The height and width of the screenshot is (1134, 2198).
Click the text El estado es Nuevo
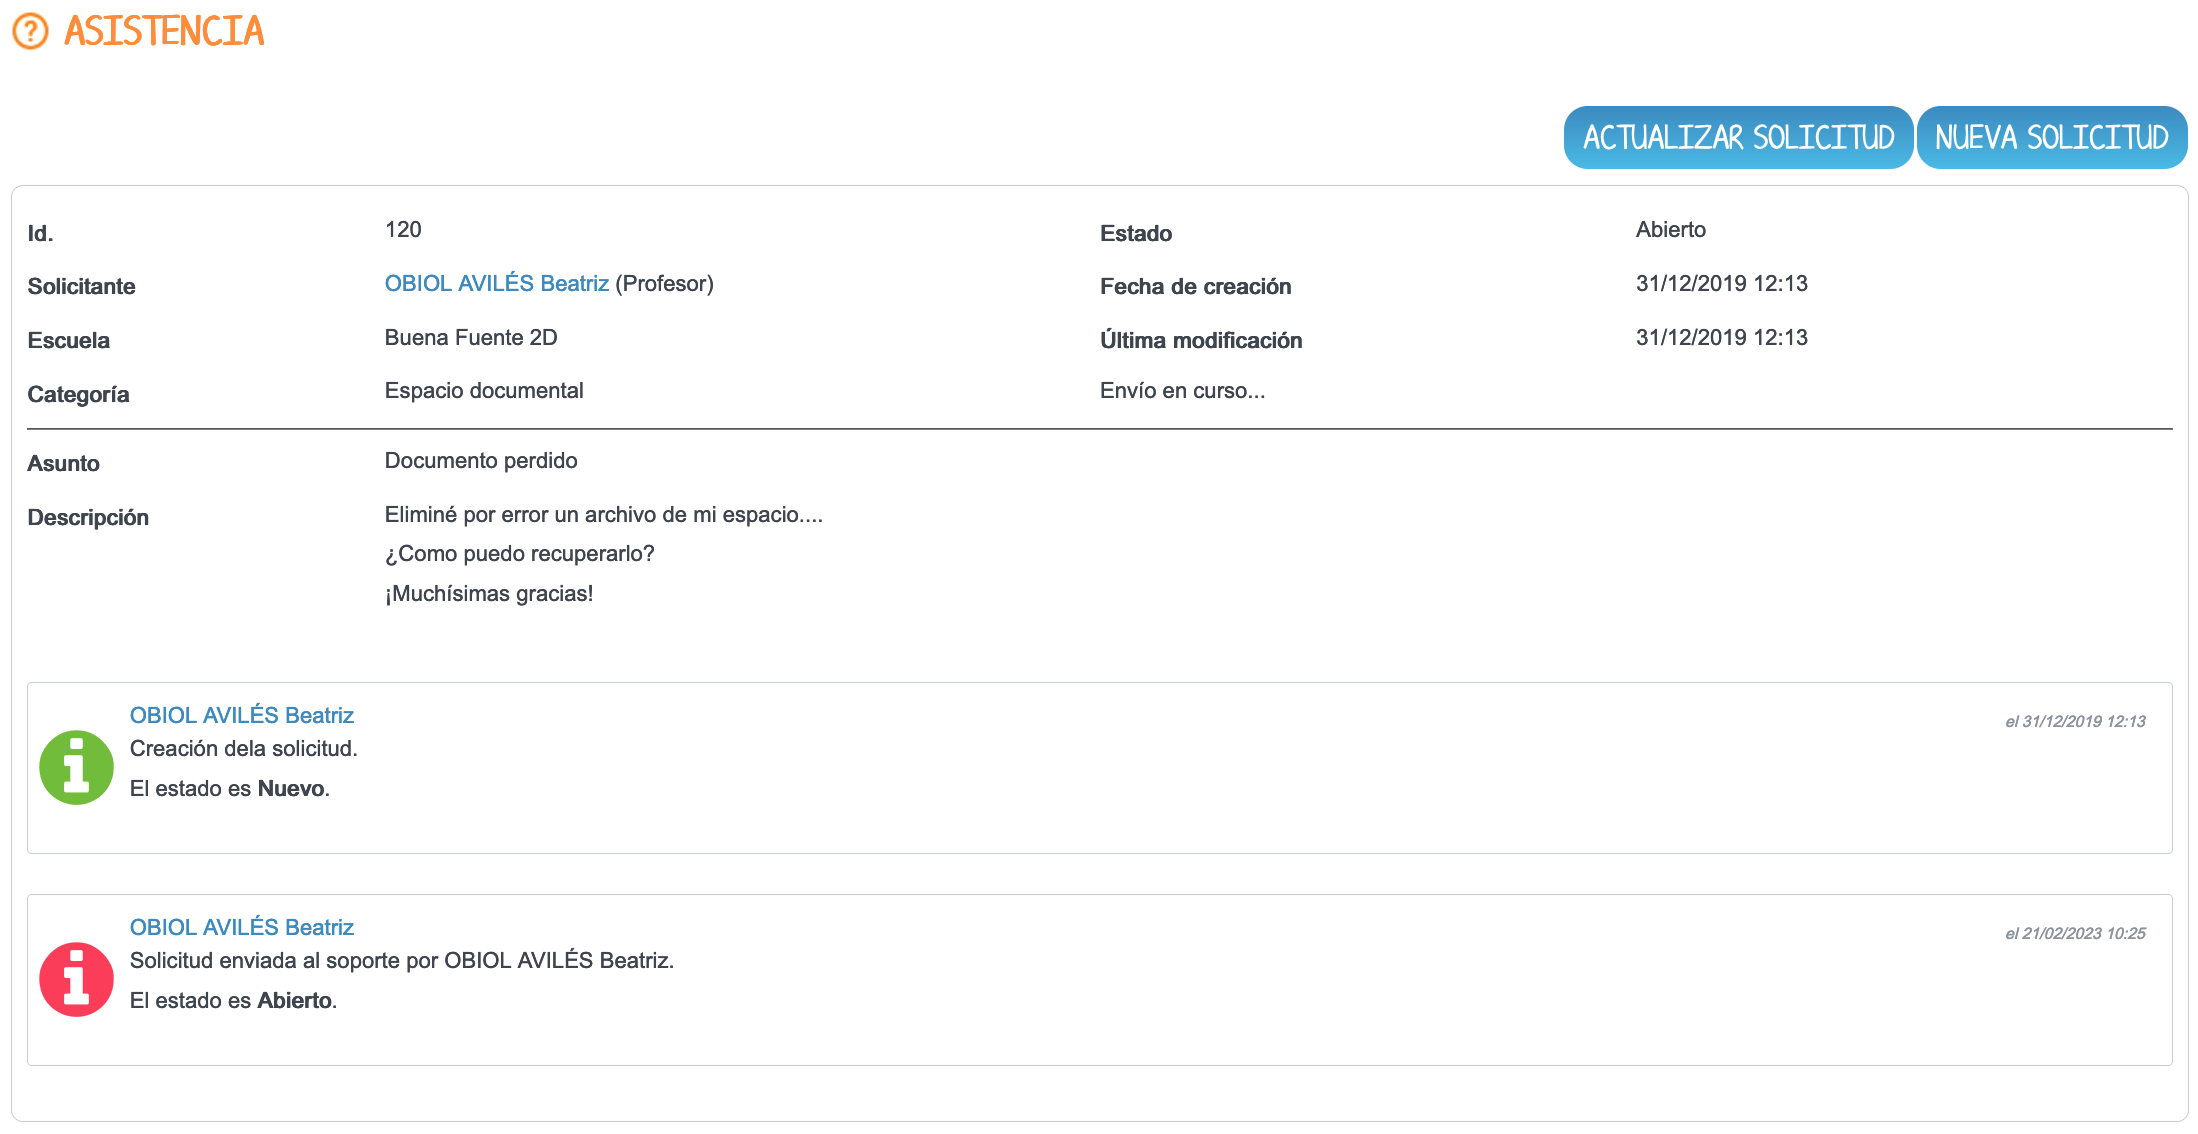(230, 789)
